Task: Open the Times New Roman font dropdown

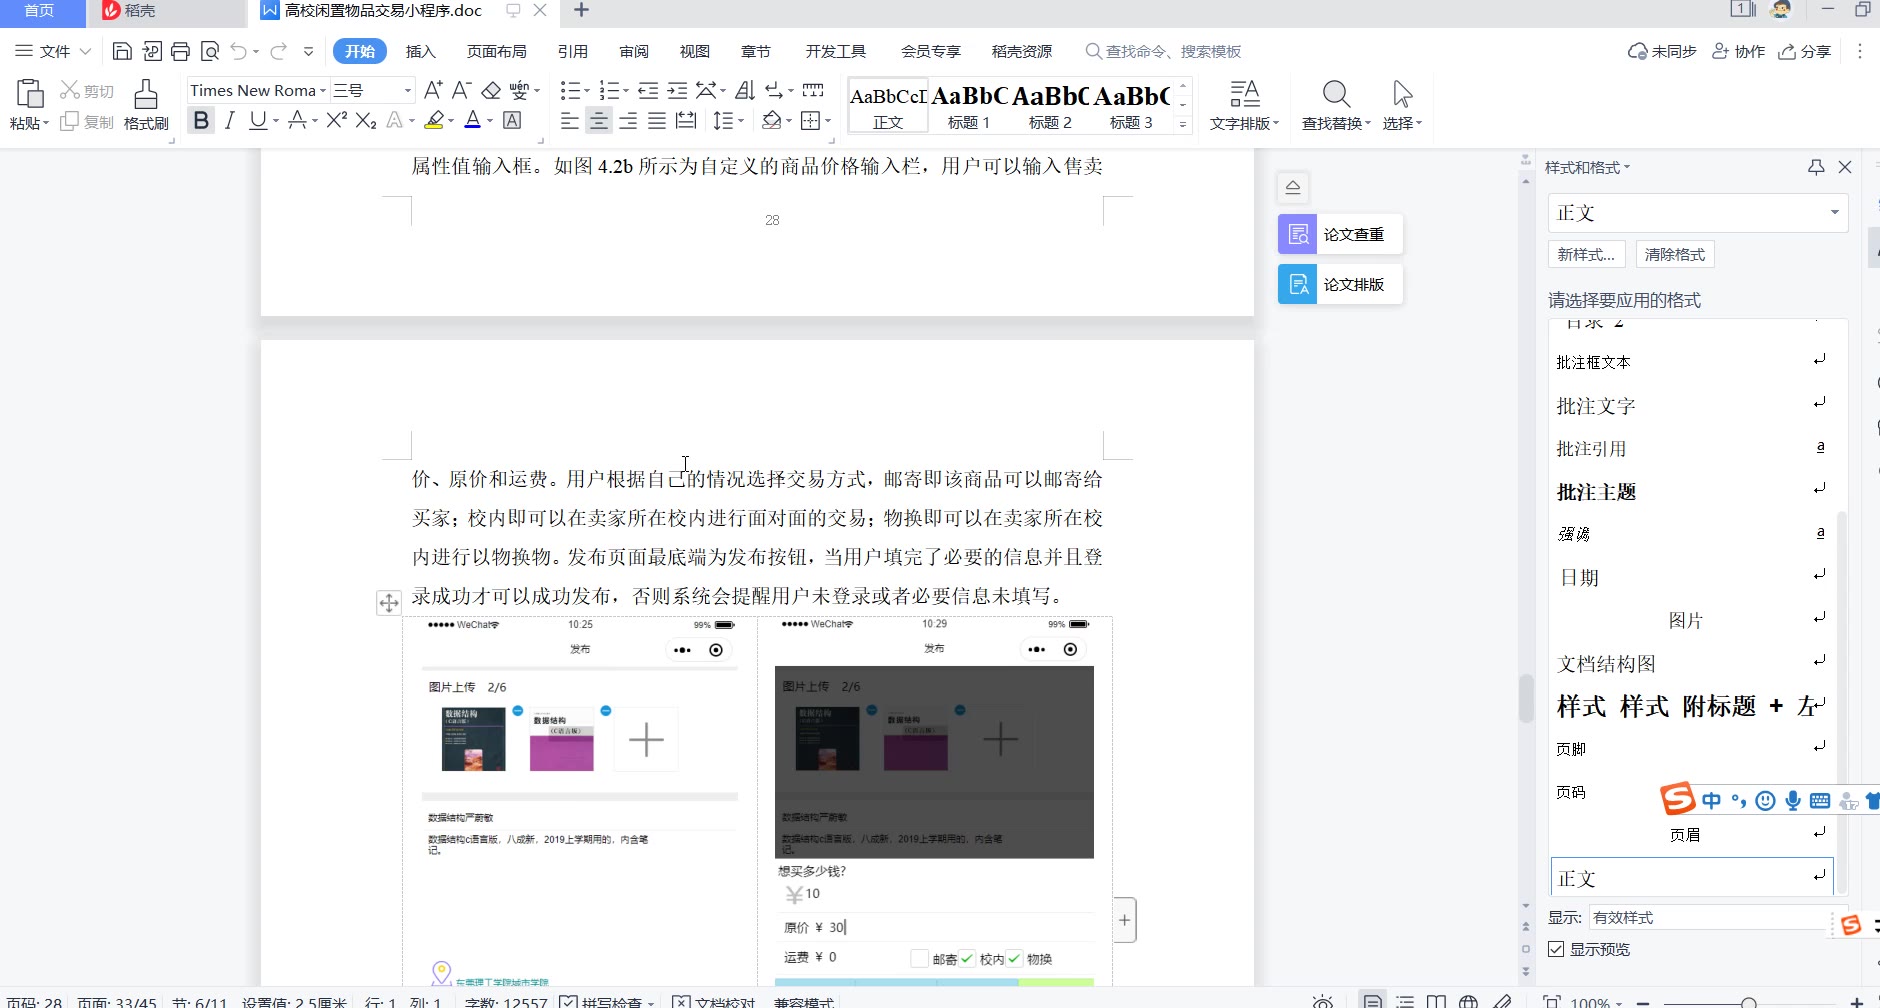Action: coord(323,90)
